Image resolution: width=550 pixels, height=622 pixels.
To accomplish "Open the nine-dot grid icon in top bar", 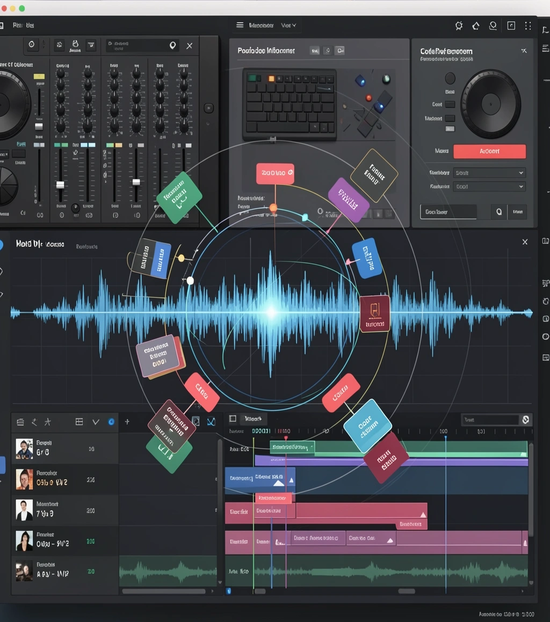I will pyautogui.click(x=528, y=26).
